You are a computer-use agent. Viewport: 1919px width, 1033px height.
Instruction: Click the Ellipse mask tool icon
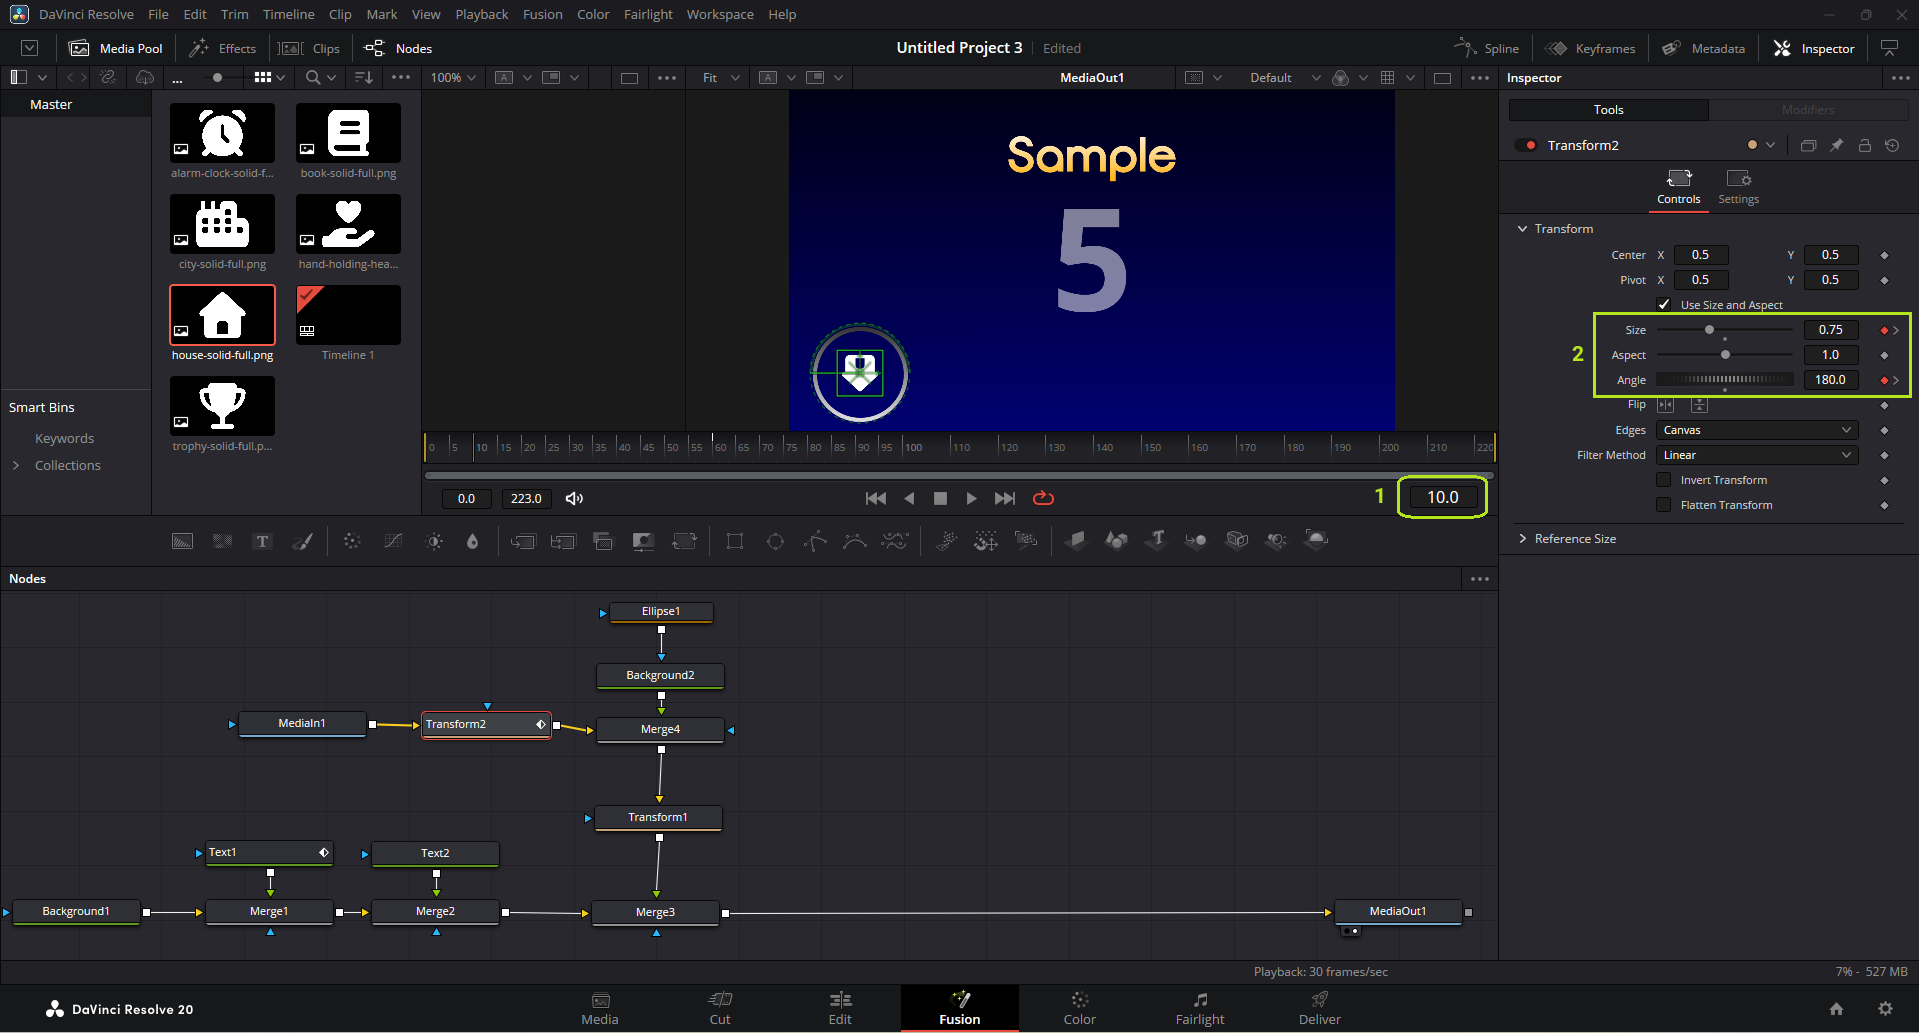[775, 541]
